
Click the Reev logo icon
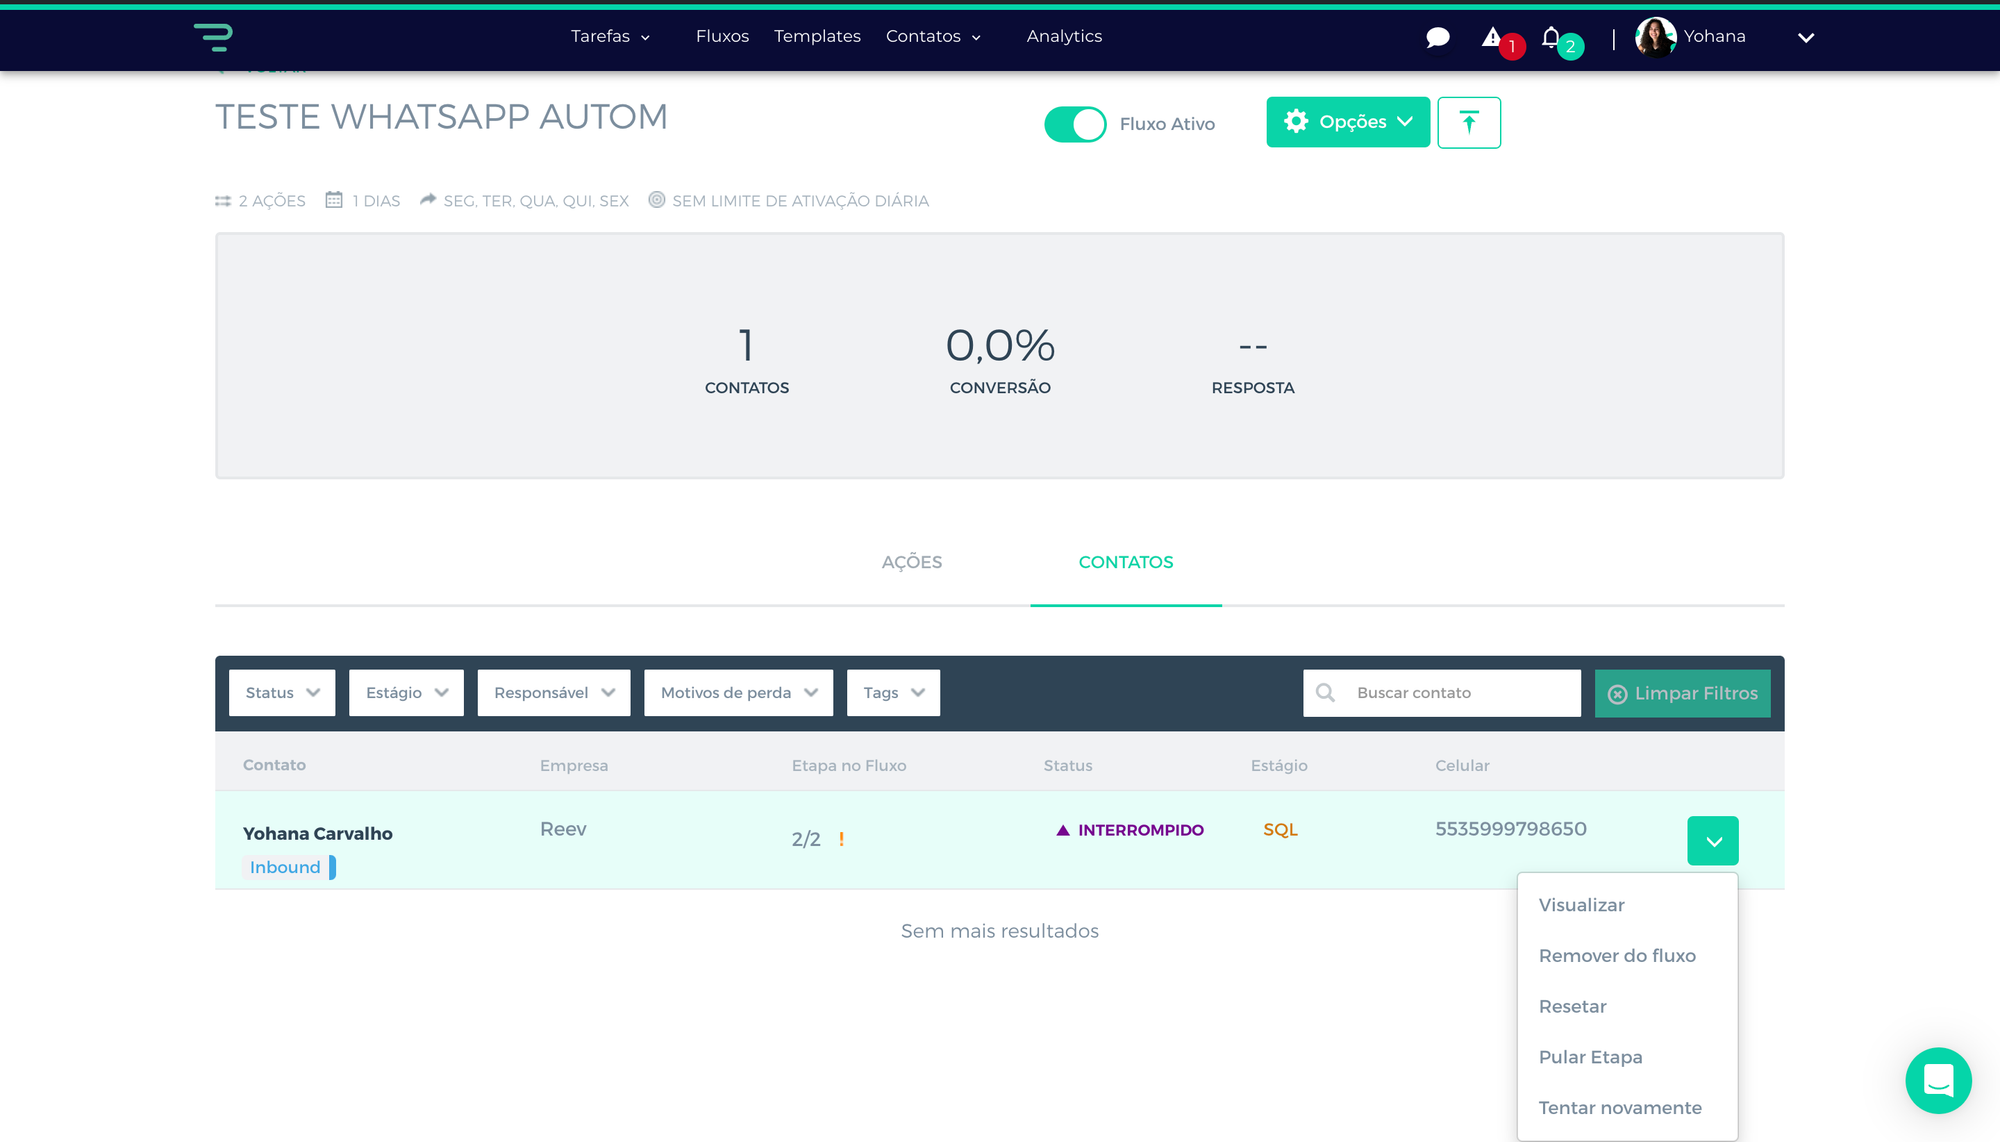click(213, 37)
